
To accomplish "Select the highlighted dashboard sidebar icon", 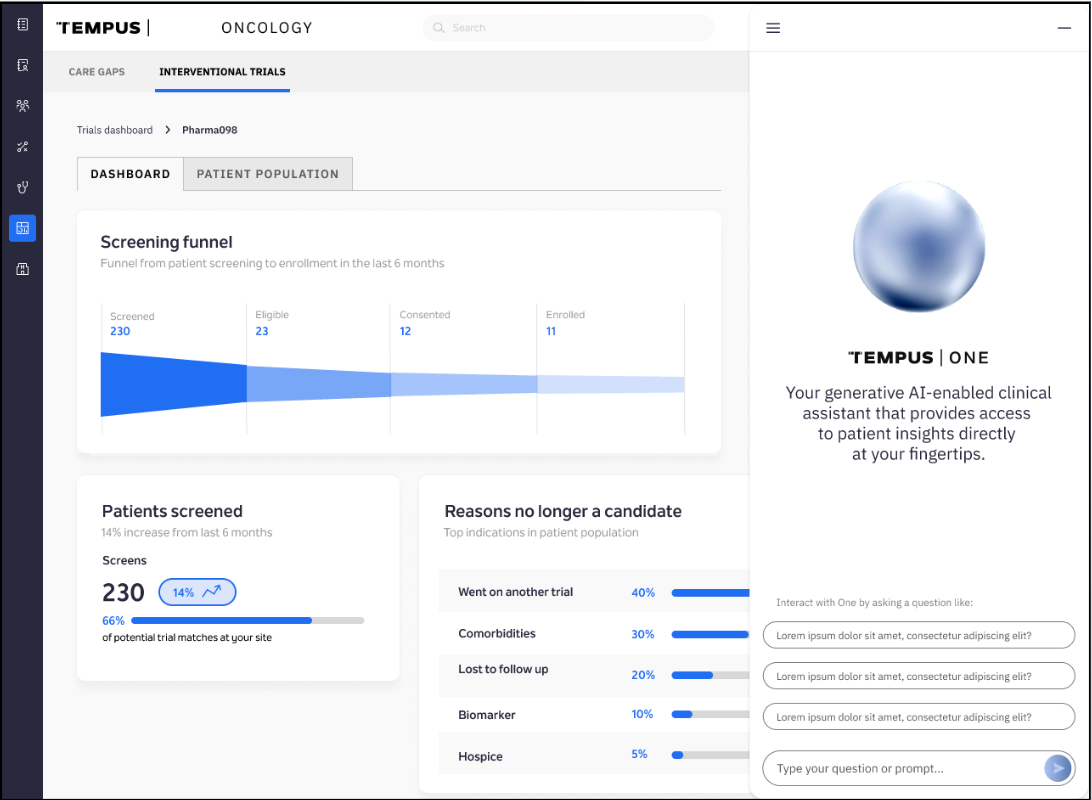I will coord(22,228).
